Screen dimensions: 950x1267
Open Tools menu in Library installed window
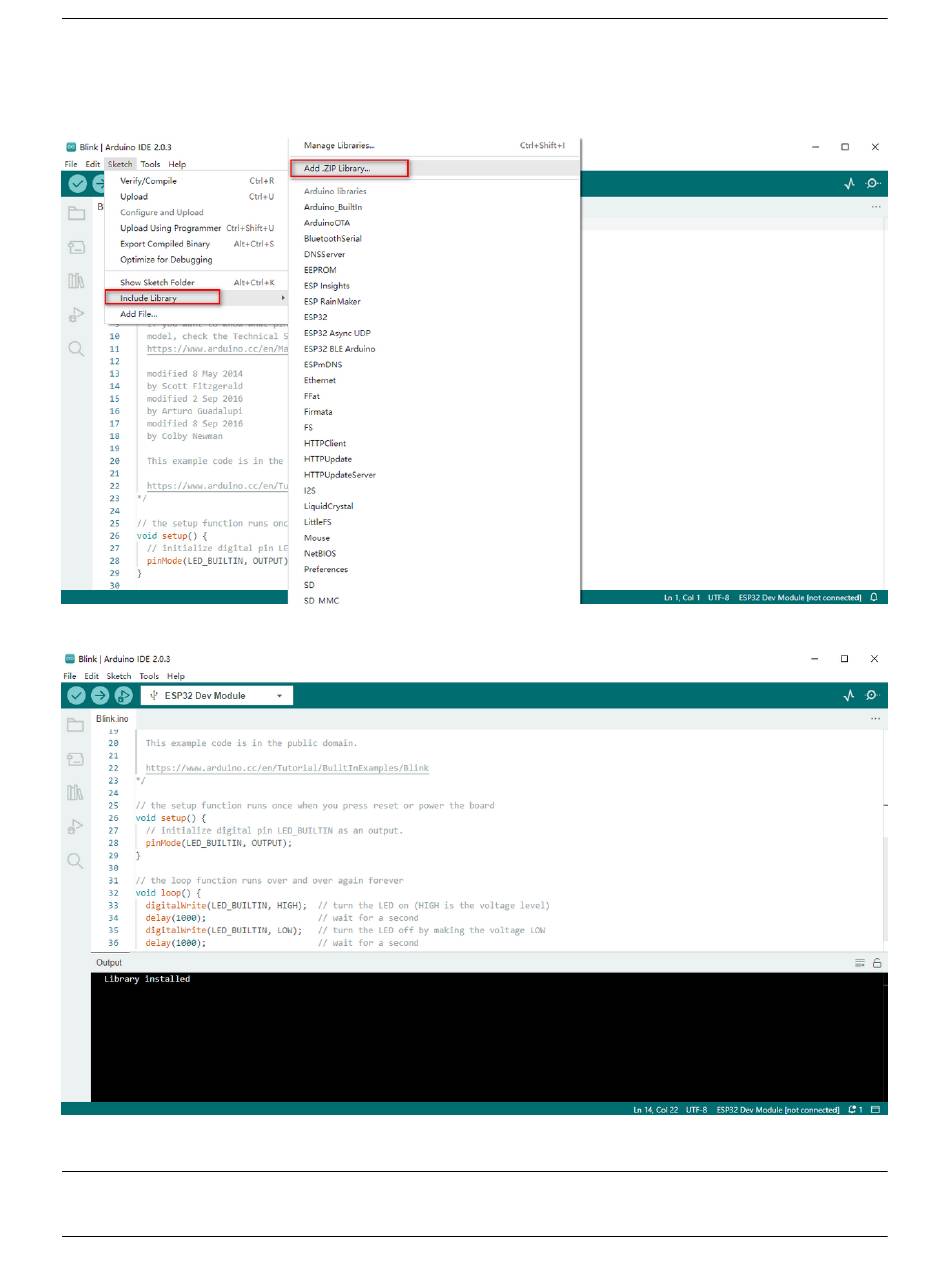coord(150,676)
